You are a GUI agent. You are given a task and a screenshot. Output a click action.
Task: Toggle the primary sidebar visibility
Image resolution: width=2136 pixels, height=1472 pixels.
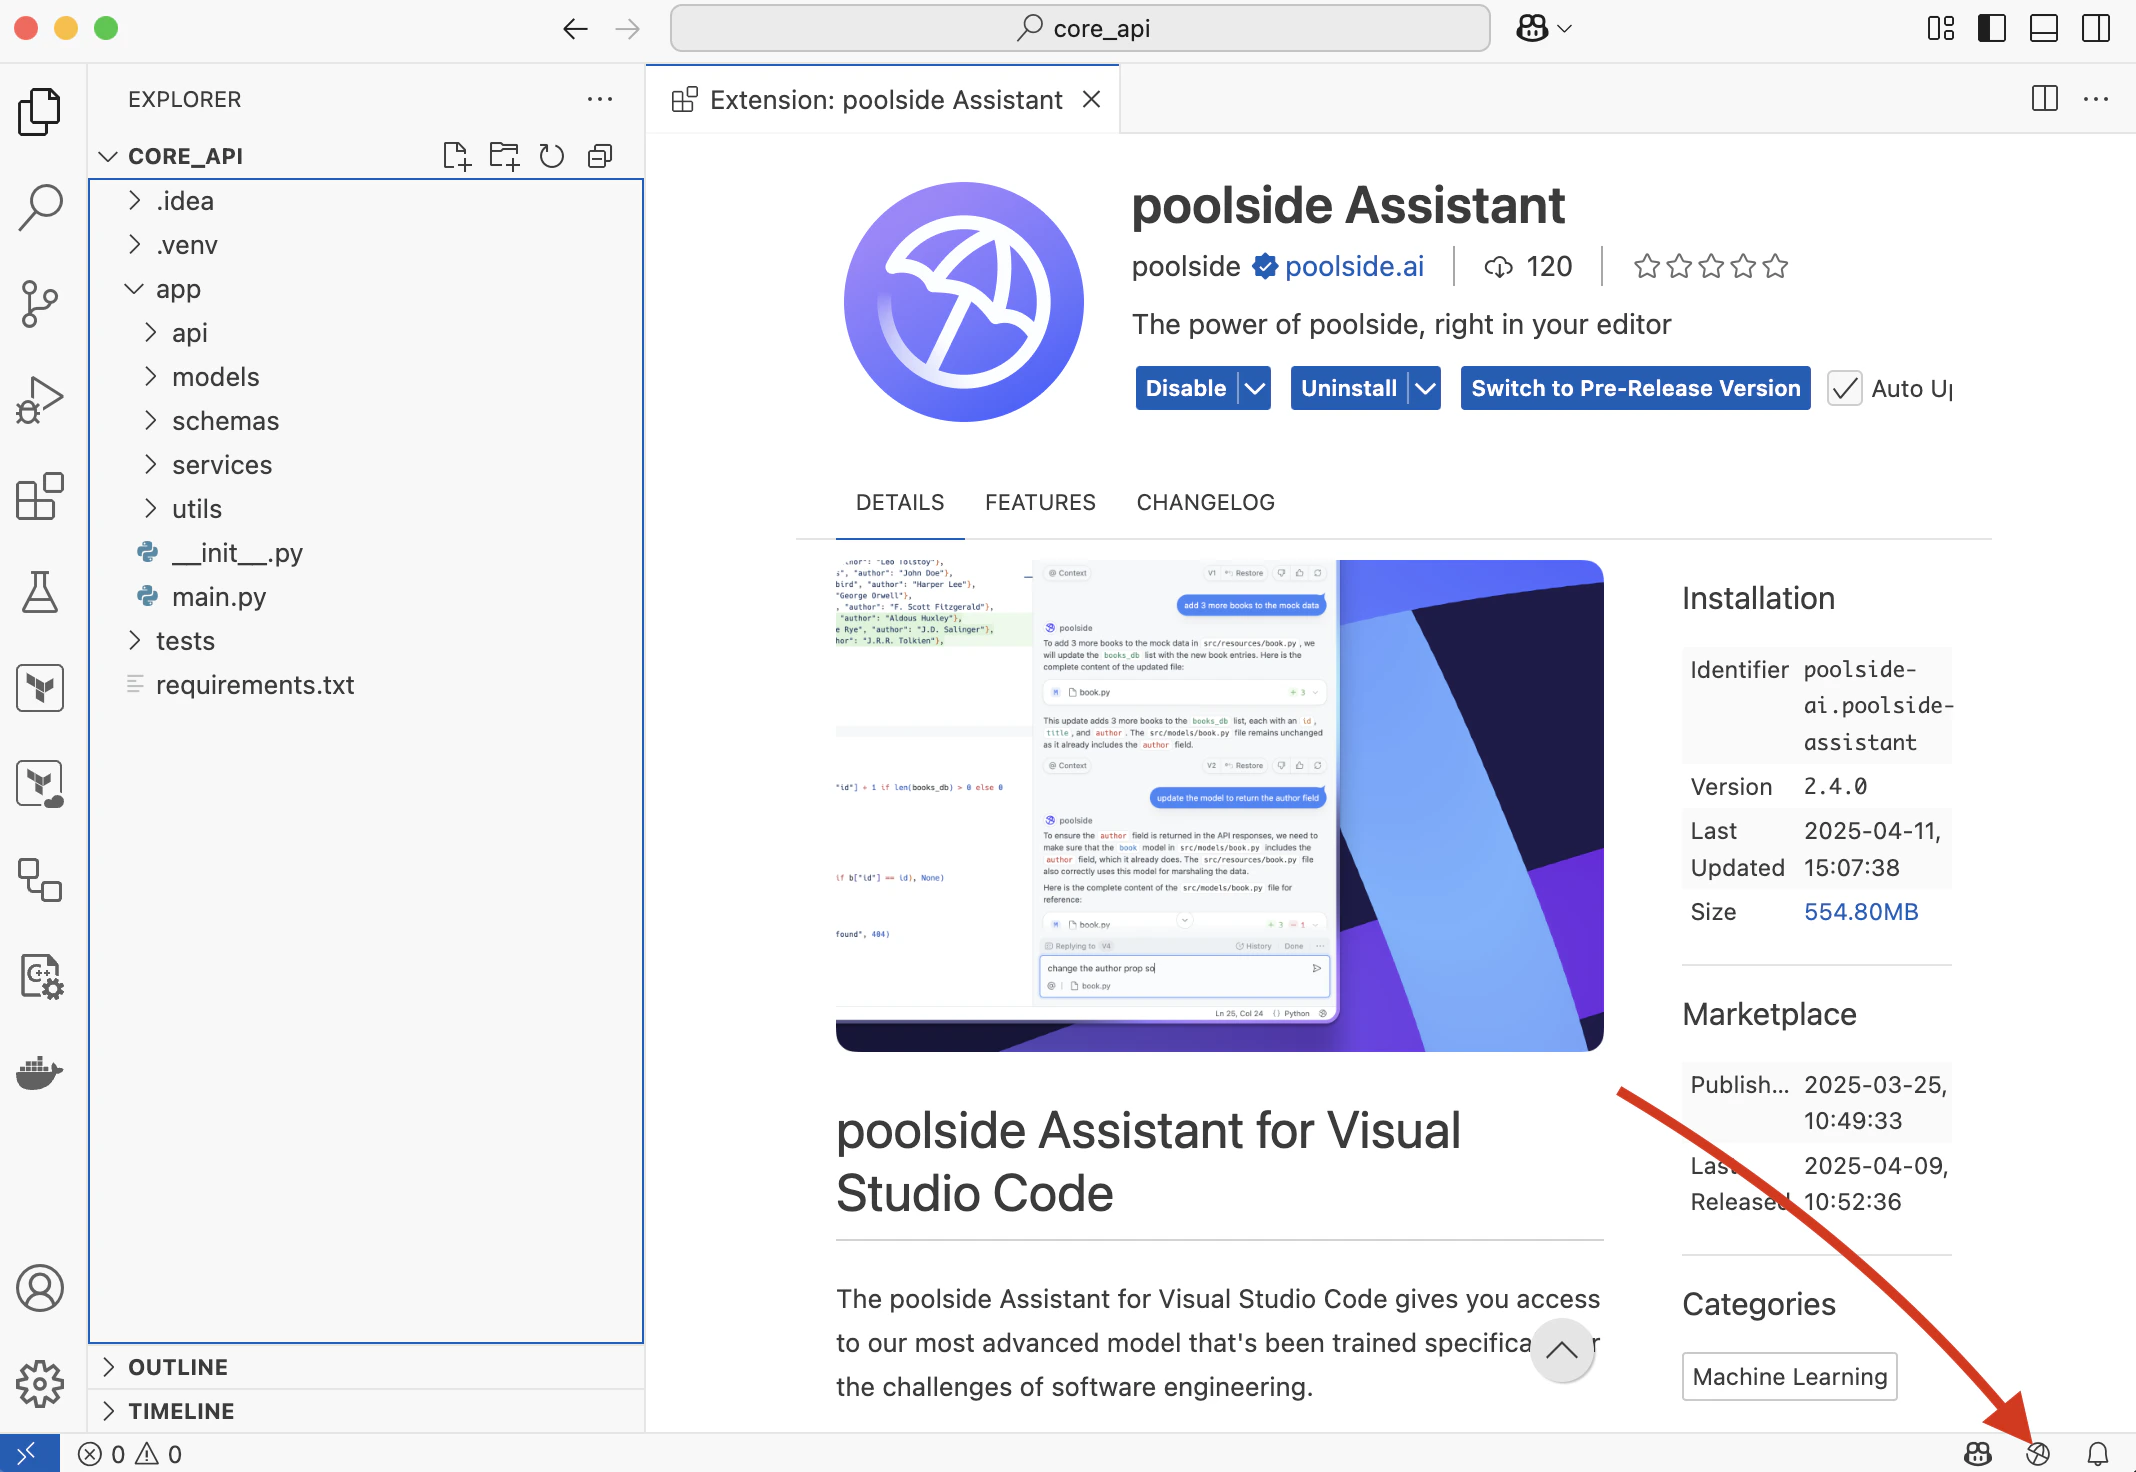pyautogui.click(x=1991, y=28)
